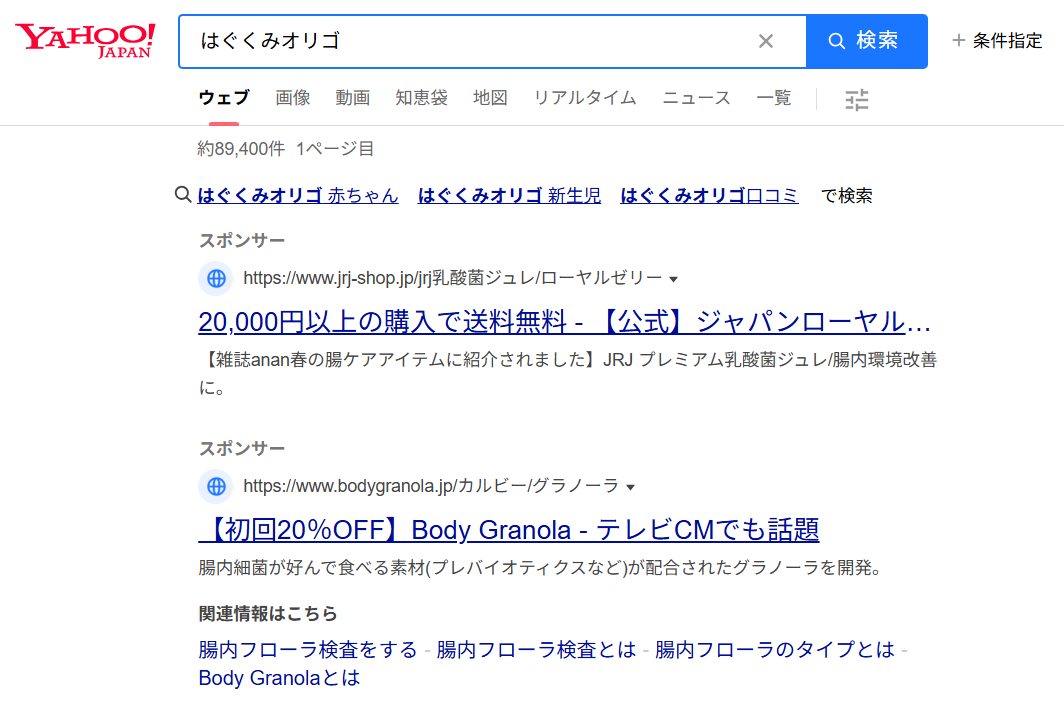Click the 約89,400件 result count text
This screenshot has height=702, width=1064.
point(241,149)
